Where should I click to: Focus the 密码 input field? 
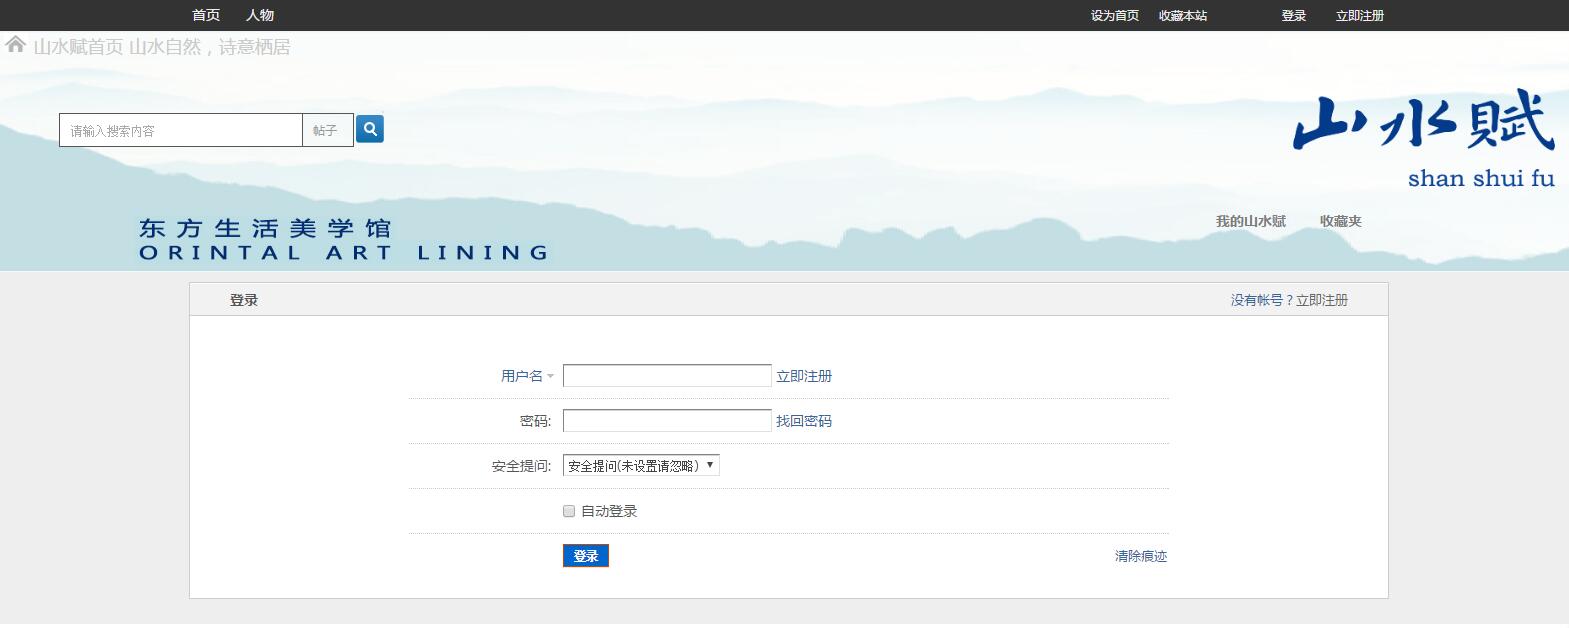667,421
